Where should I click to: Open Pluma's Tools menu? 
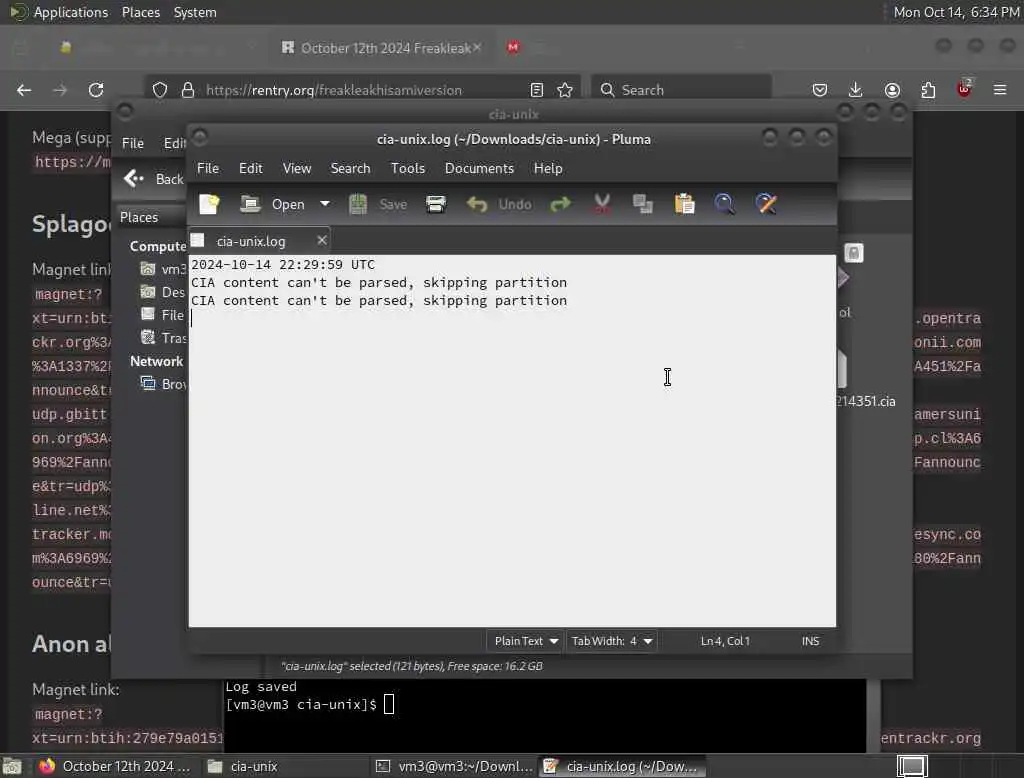[x=408, y=169]
